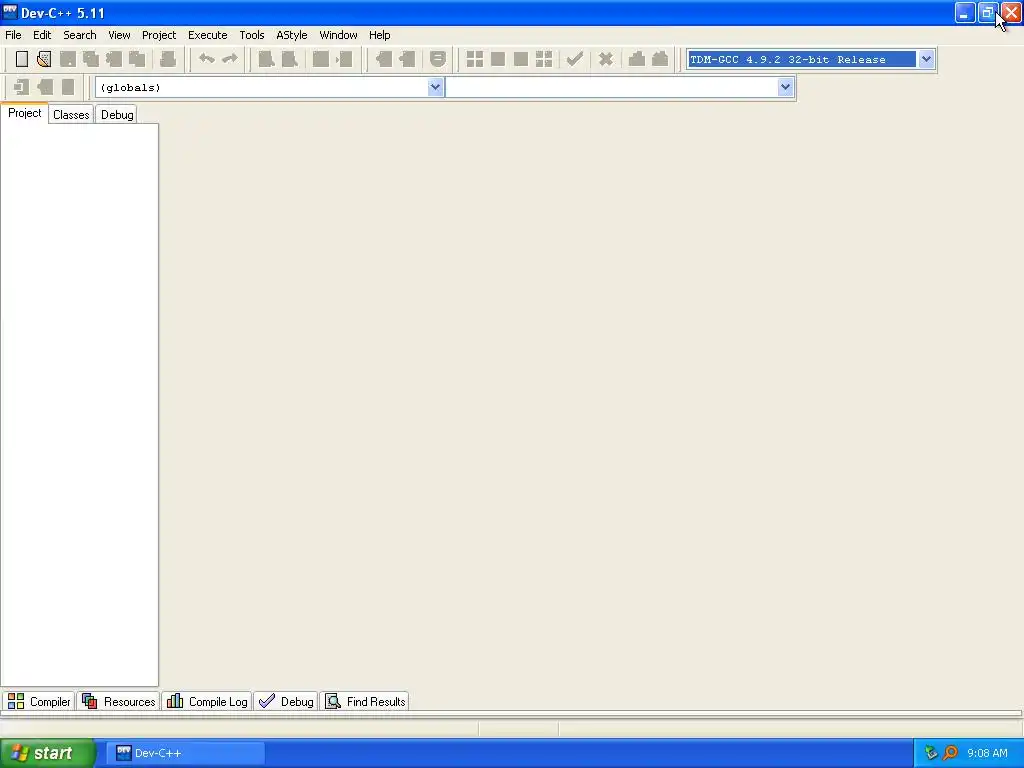Expand the empty function list dropdown arrow

(785, 87)
